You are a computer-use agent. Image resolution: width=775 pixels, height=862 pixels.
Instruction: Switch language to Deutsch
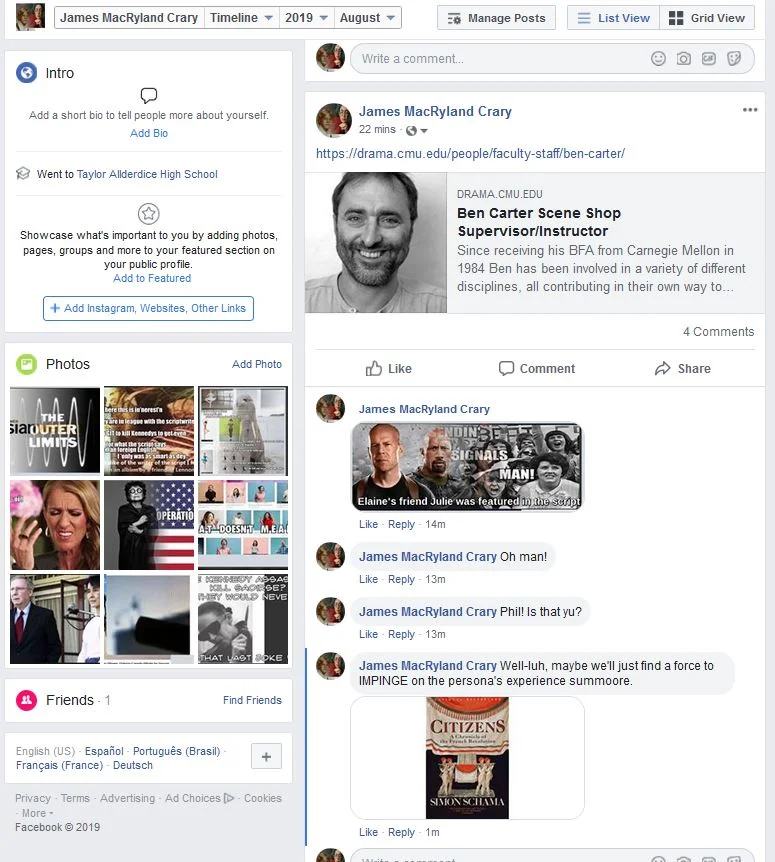coord(133,765)
